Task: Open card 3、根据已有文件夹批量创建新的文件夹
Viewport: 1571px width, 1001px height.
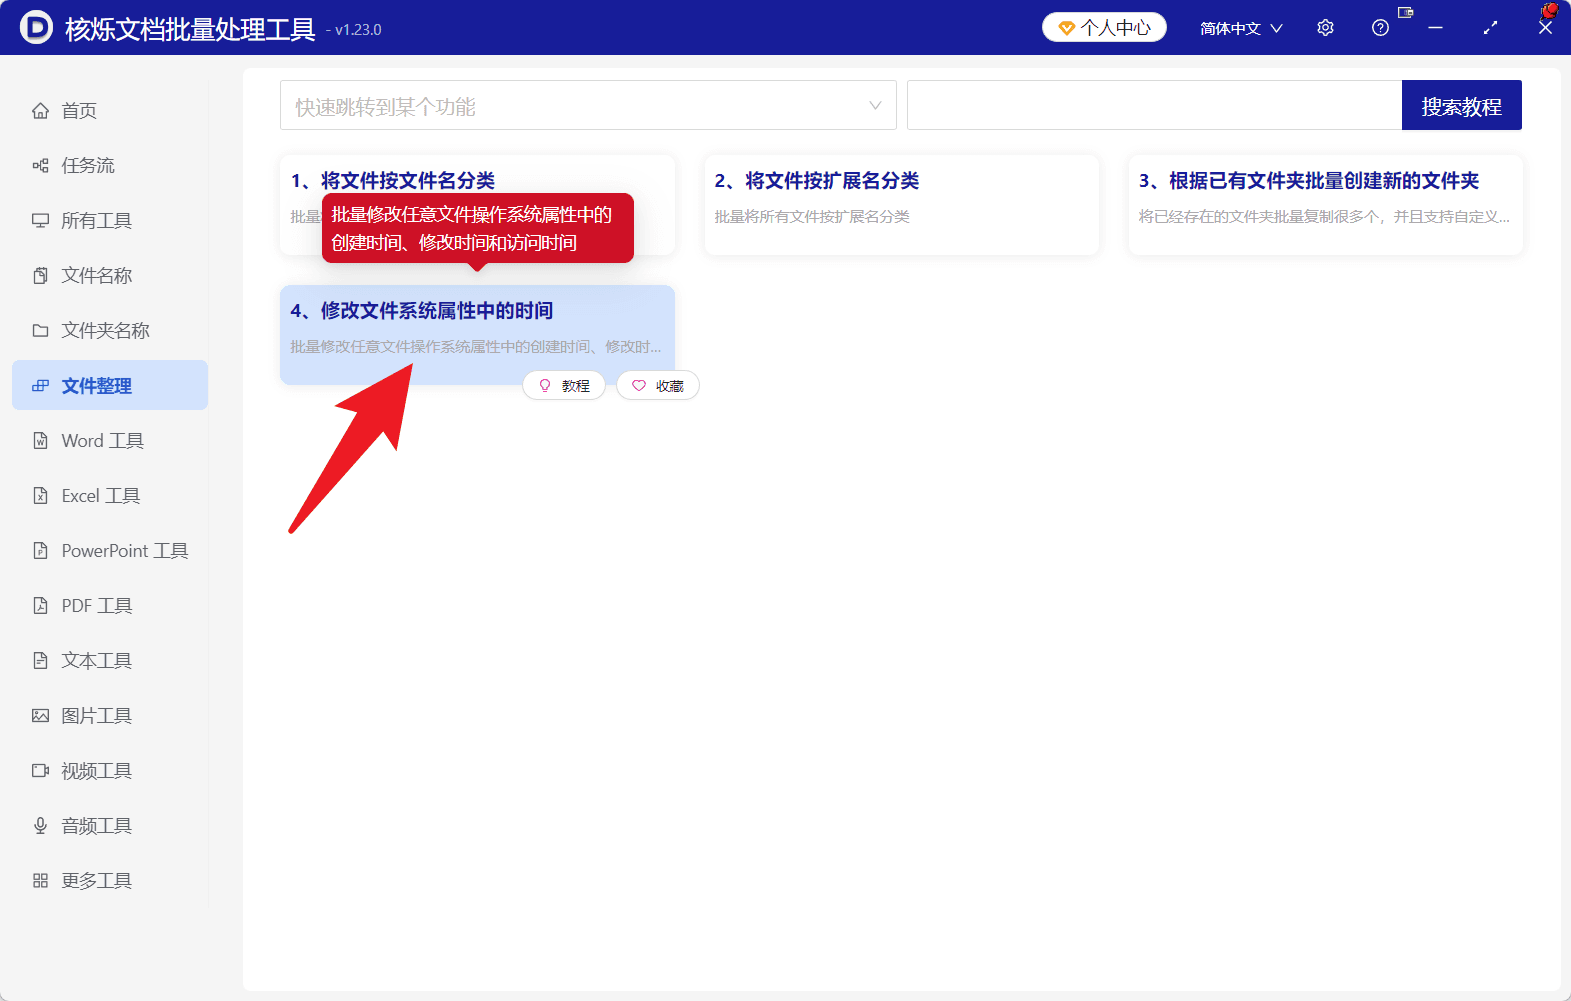Action: coord(1325,205)
